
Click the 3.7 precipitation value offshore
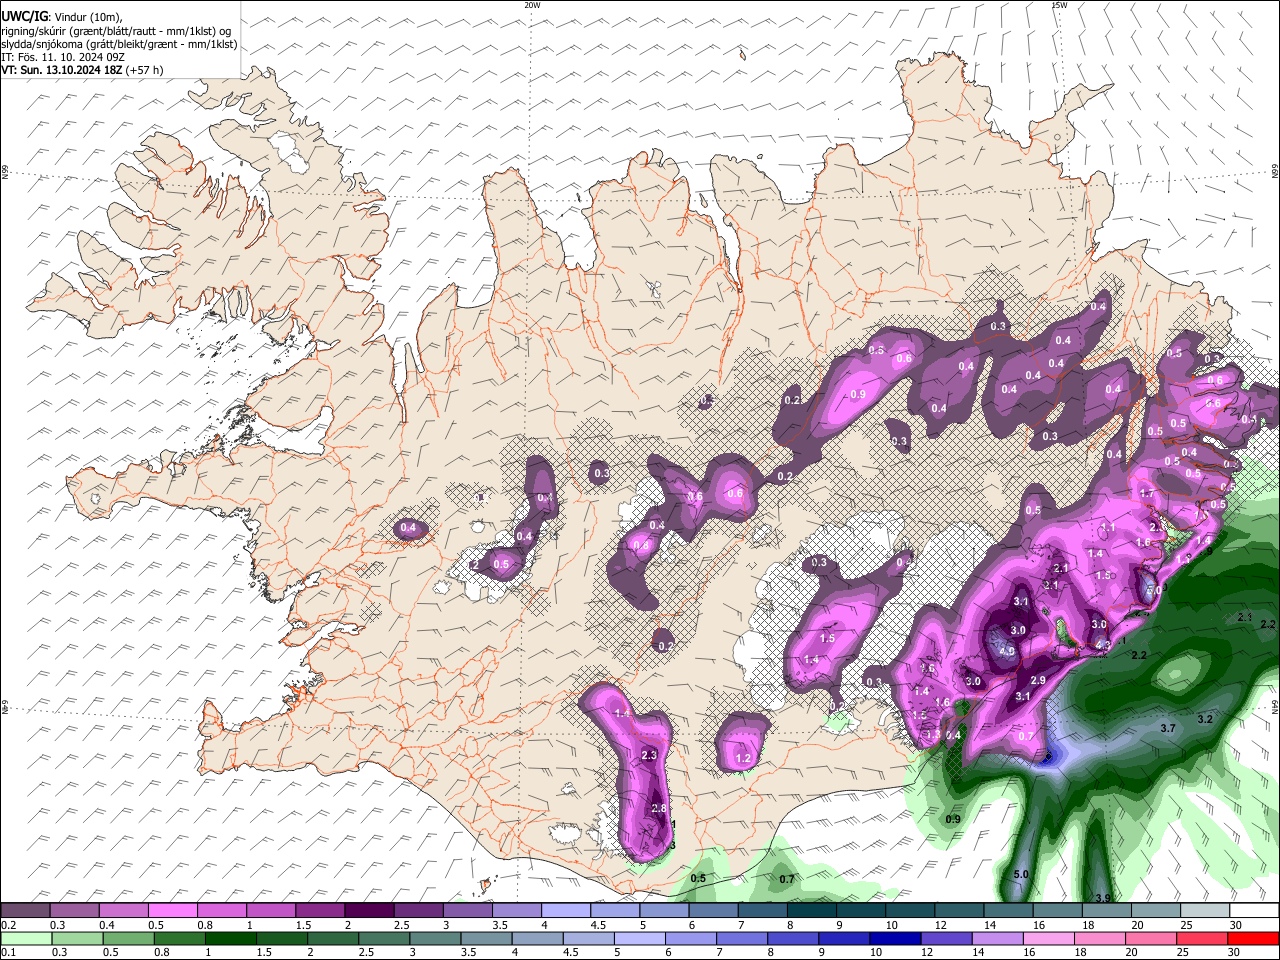[x=1167, y=729]
